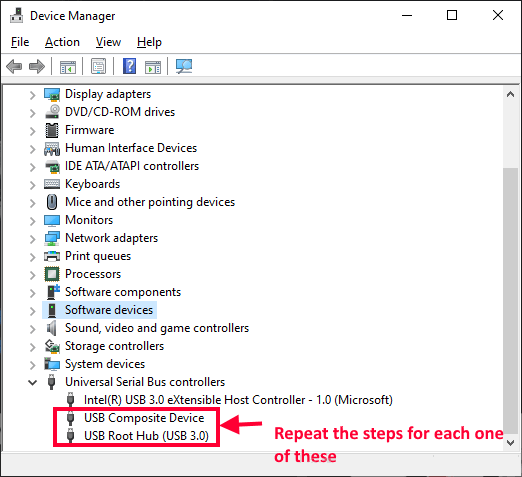Expand the Keyboards node
This screenshot has height=477, width=522.
pyautogui.click(x=32, y=185)
